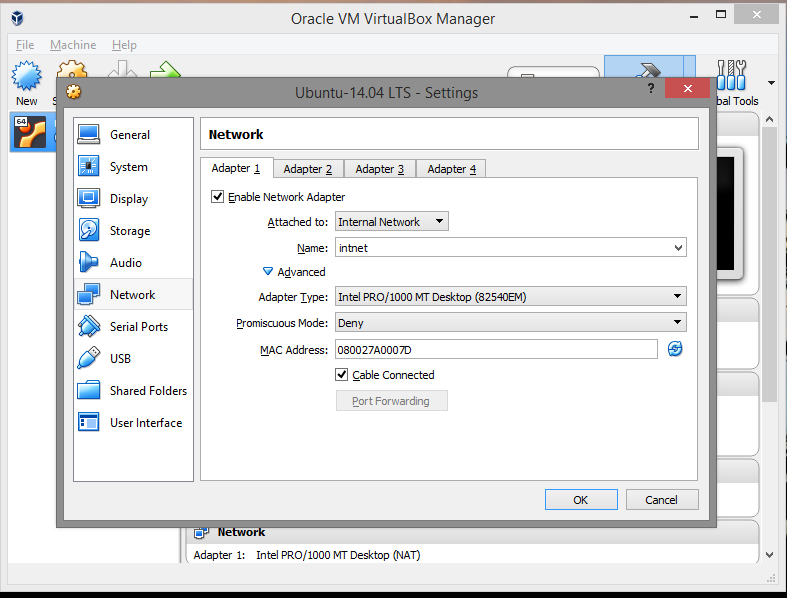Open the internal network Name combo box arrow
Image resolution: width=787 pixels, height=598 pixels.
(678, 248)
